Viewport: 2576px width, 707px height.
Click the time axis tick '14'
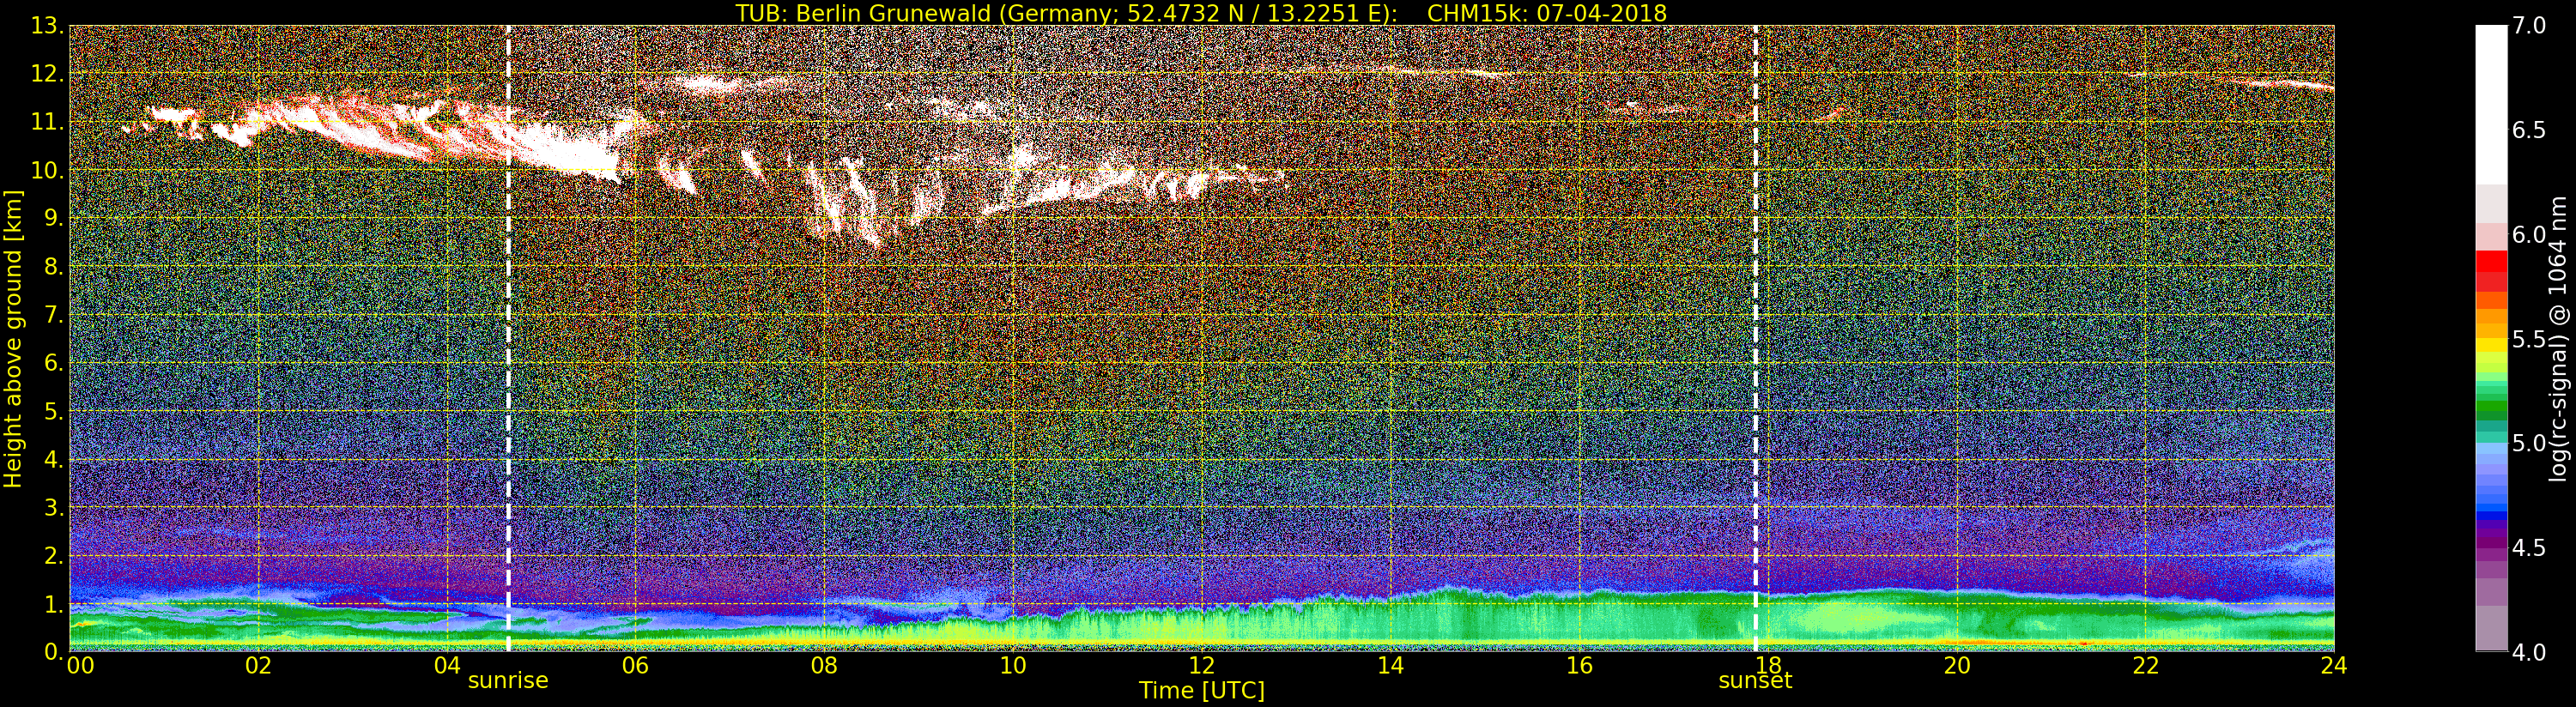(1390, 666)
